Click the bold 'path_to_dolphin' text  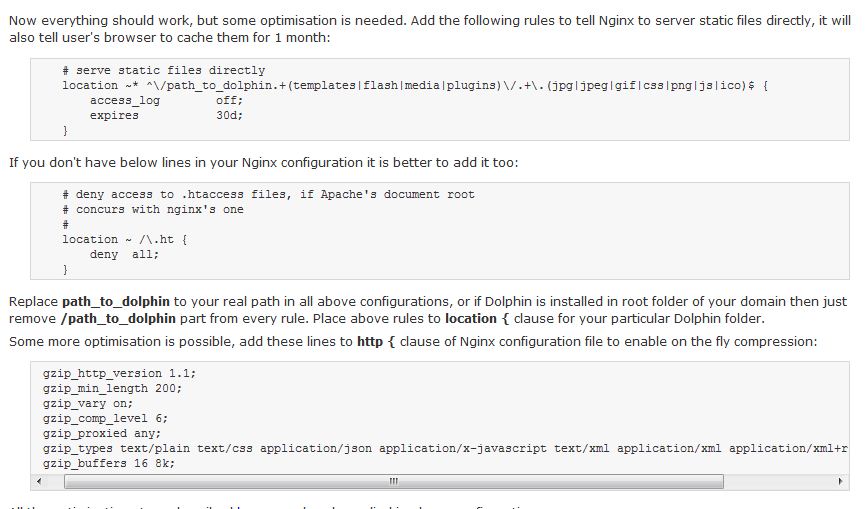(116, 302)
